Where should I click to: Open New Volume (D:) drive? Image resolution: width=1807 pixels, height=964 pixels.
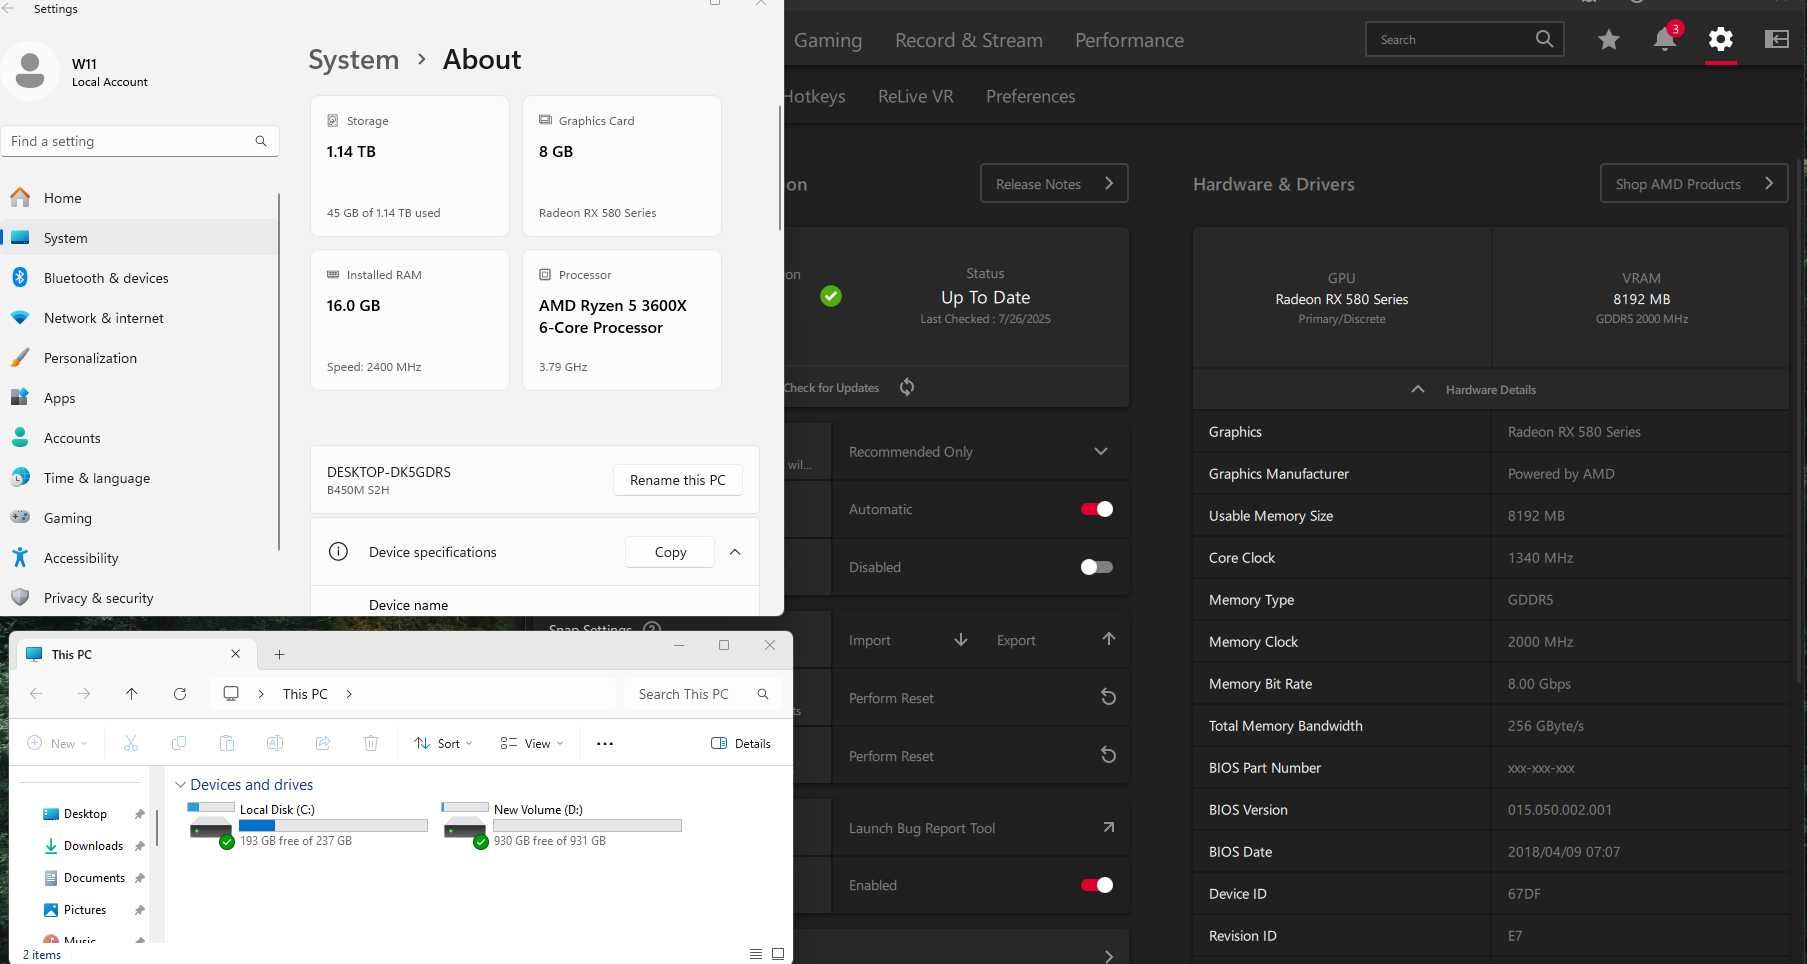[x=562, y=825]
